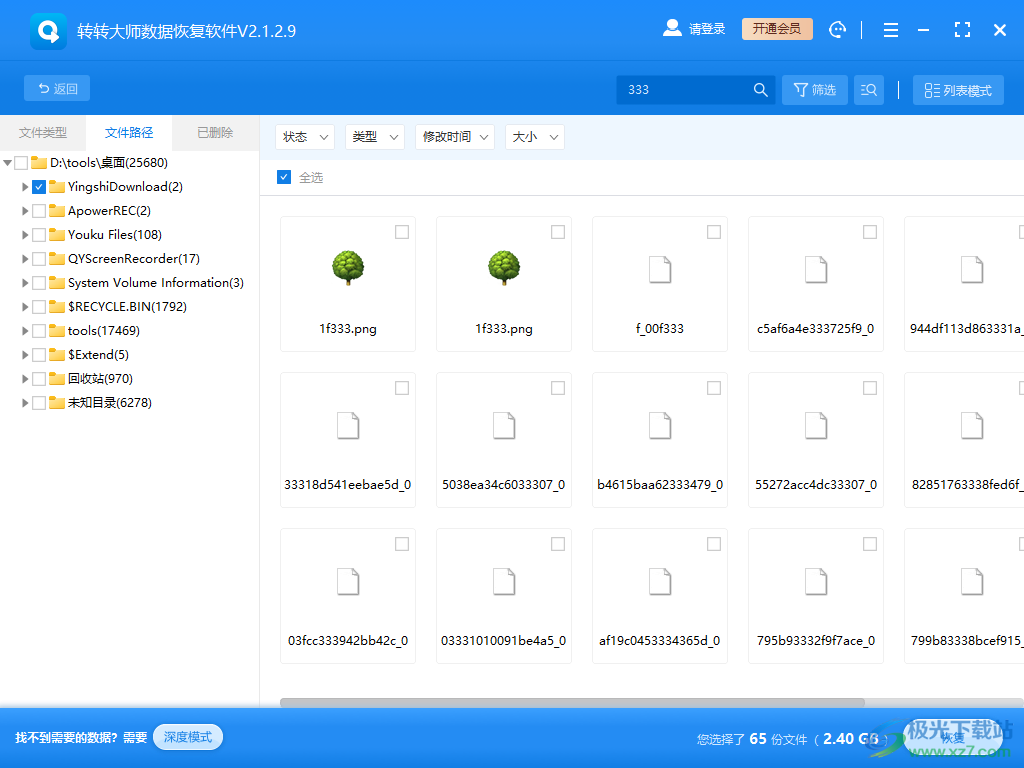Click the 回收站 folder icon
The image size is (1024, 768).
(57, 379)
